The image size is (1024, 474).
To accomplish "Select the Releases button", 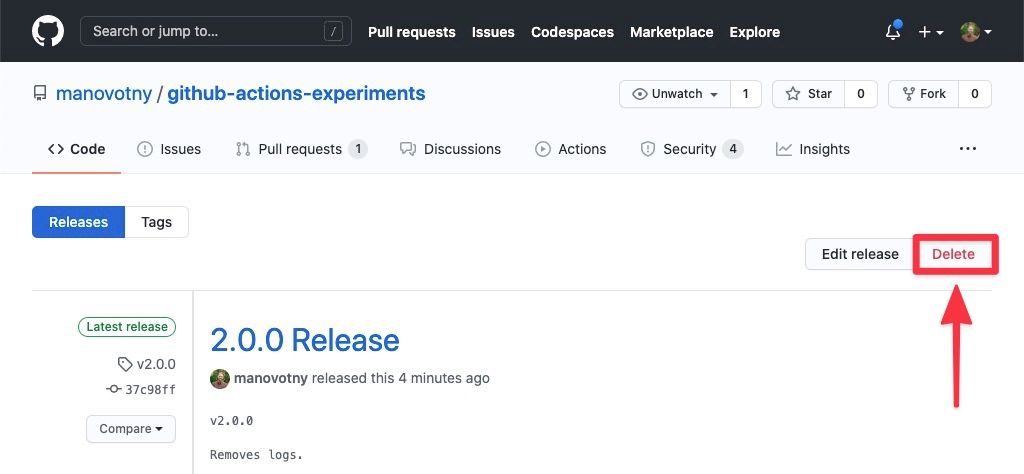I will [x=78, y=222].
